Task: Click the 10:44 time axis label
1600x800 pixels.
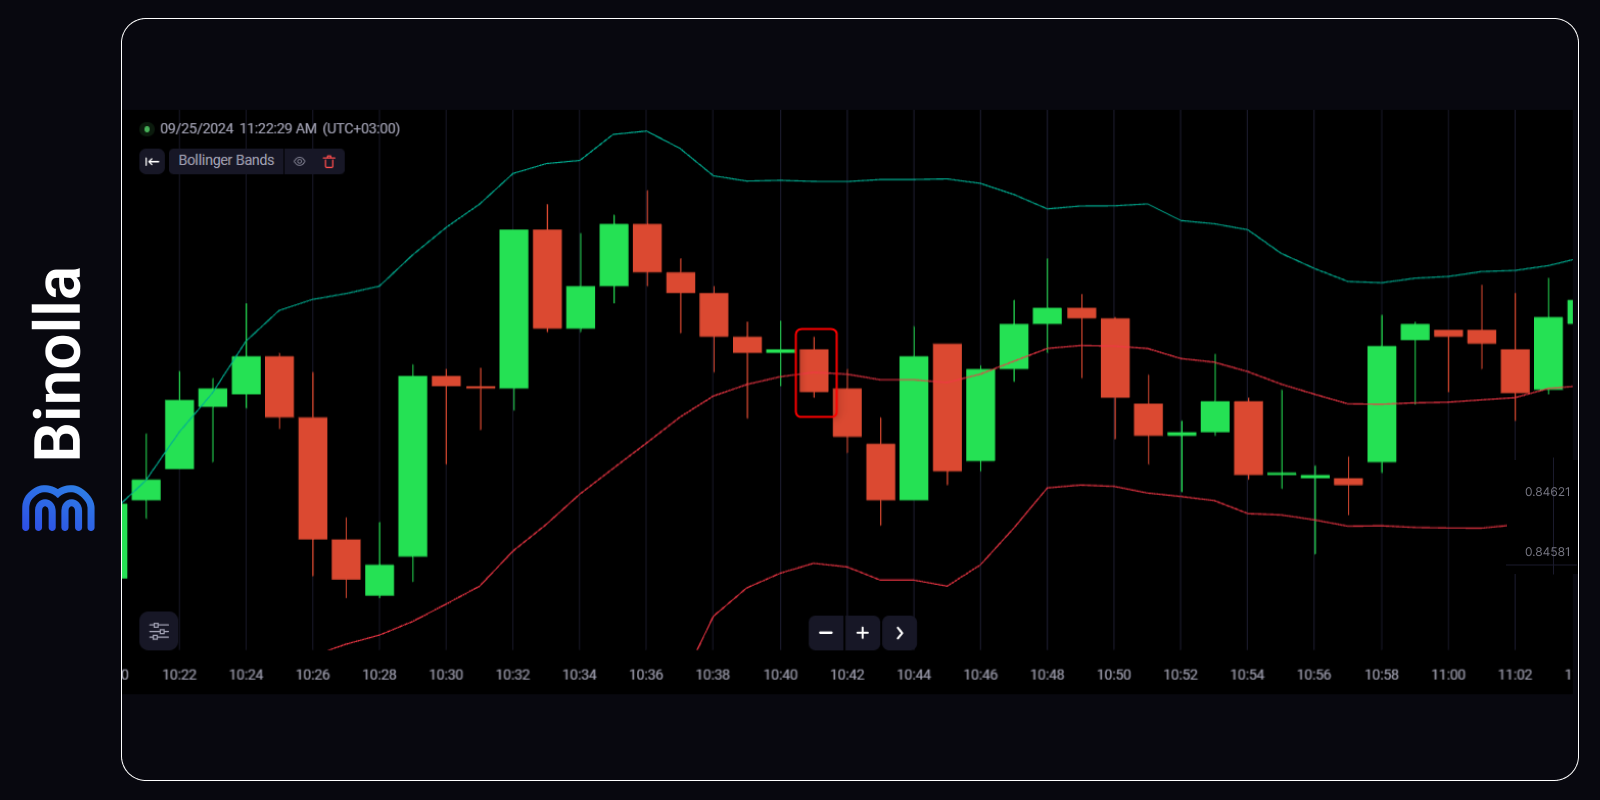Action: pos(914,675)
